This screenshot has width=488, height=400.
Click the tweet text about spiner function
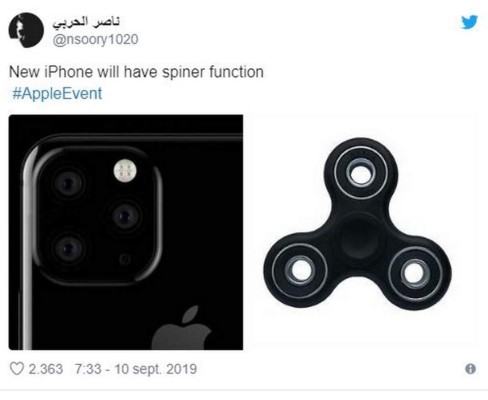click(136, 72)
